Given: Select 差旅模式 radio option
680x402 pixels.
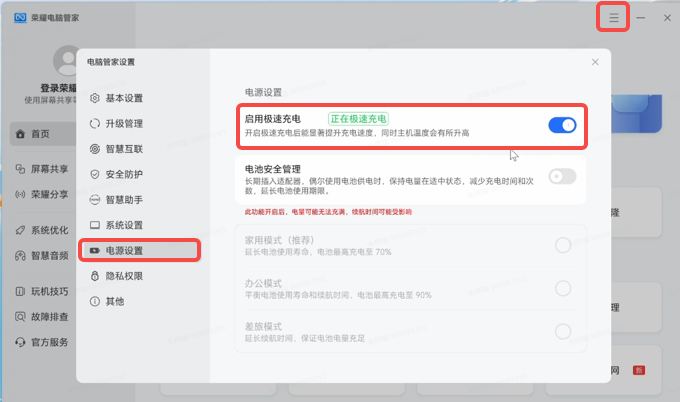Looking at the screenshot, I should click(562, 331).
